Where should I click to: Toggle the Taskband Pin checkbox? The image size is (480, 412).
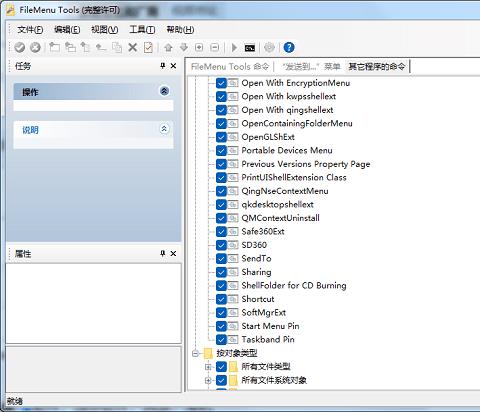point(221,339)
